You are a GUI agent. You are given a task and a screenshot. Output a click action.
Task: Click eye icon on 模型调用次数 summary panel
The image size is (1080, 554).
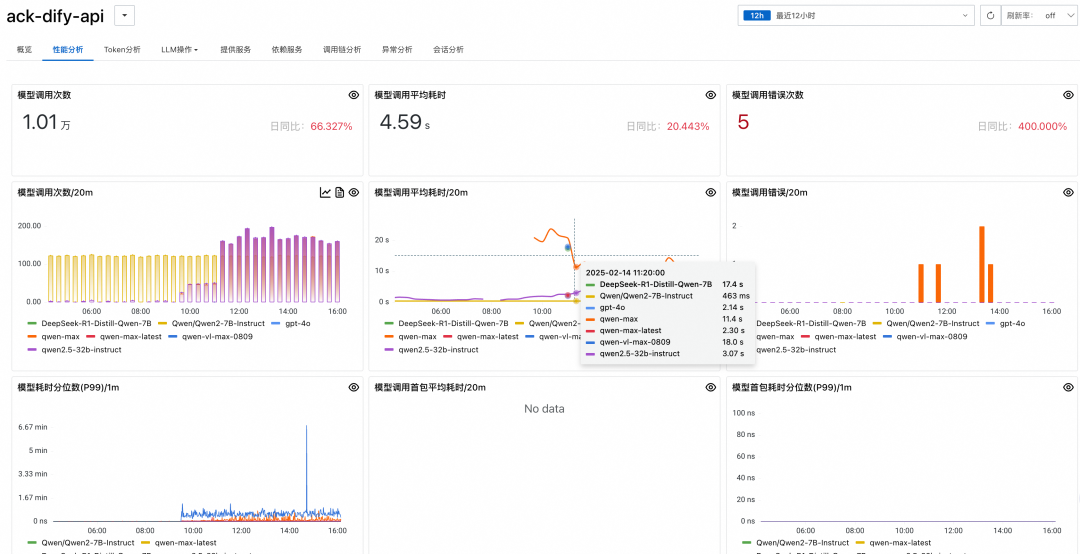click(353, 95)
